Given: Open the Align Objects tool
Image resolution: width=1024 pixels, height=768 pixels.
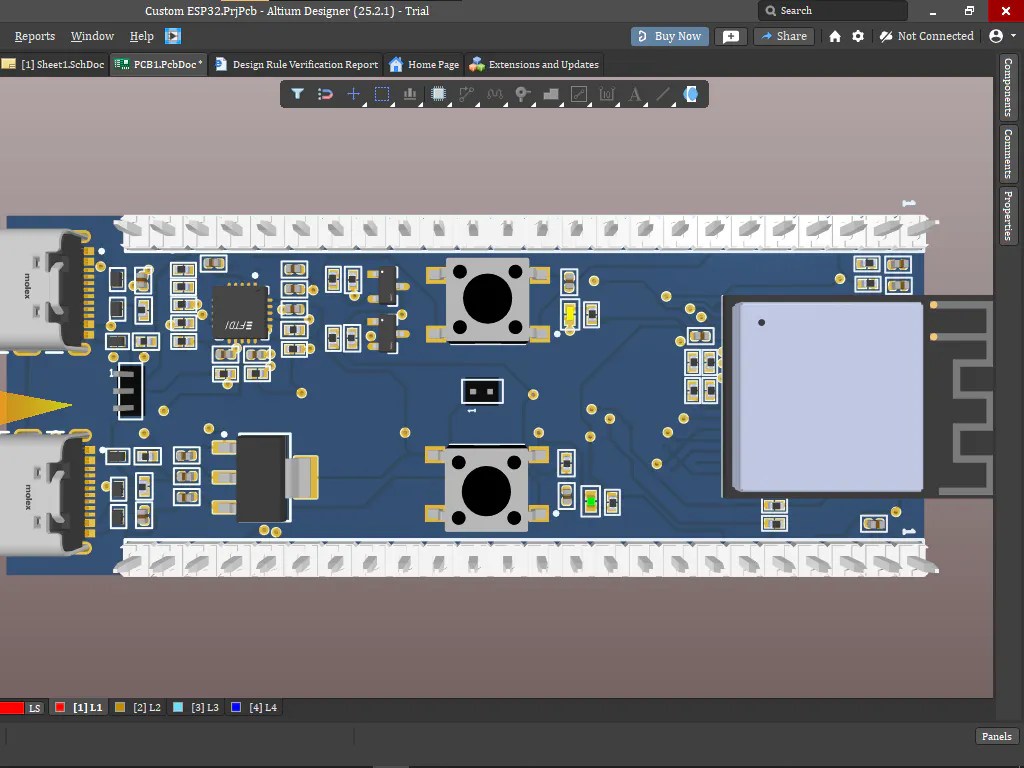Looking at the screenshot, I should (x=410, y=94).
